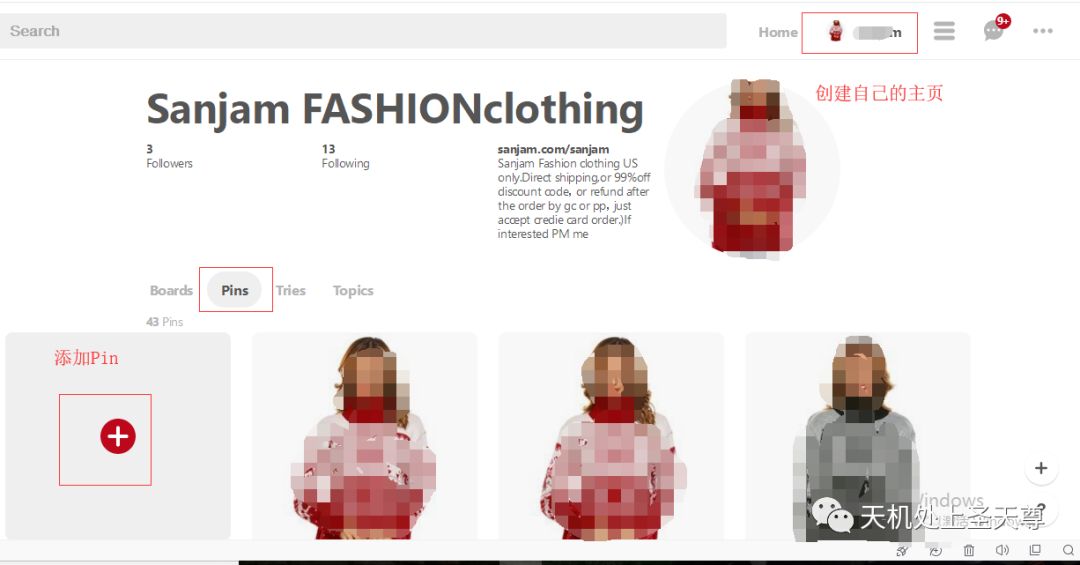Focus the Search input field
1080x565 pixels.
[x=363, y=31]
